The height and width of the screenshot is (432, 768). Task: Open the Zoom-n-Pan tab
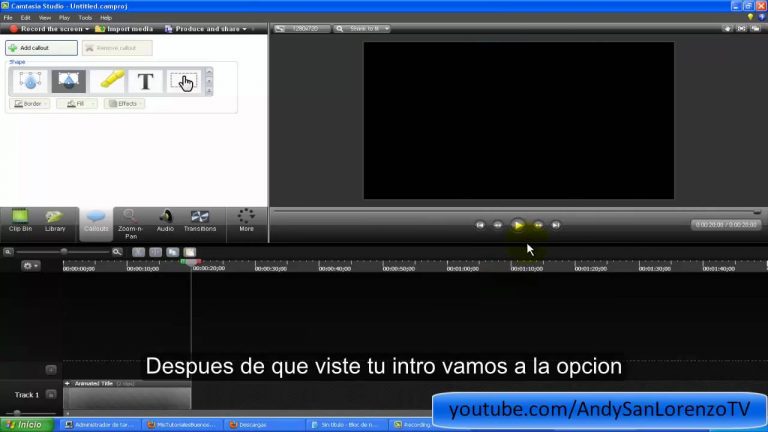pyautogui.click(x=130, y=224)
